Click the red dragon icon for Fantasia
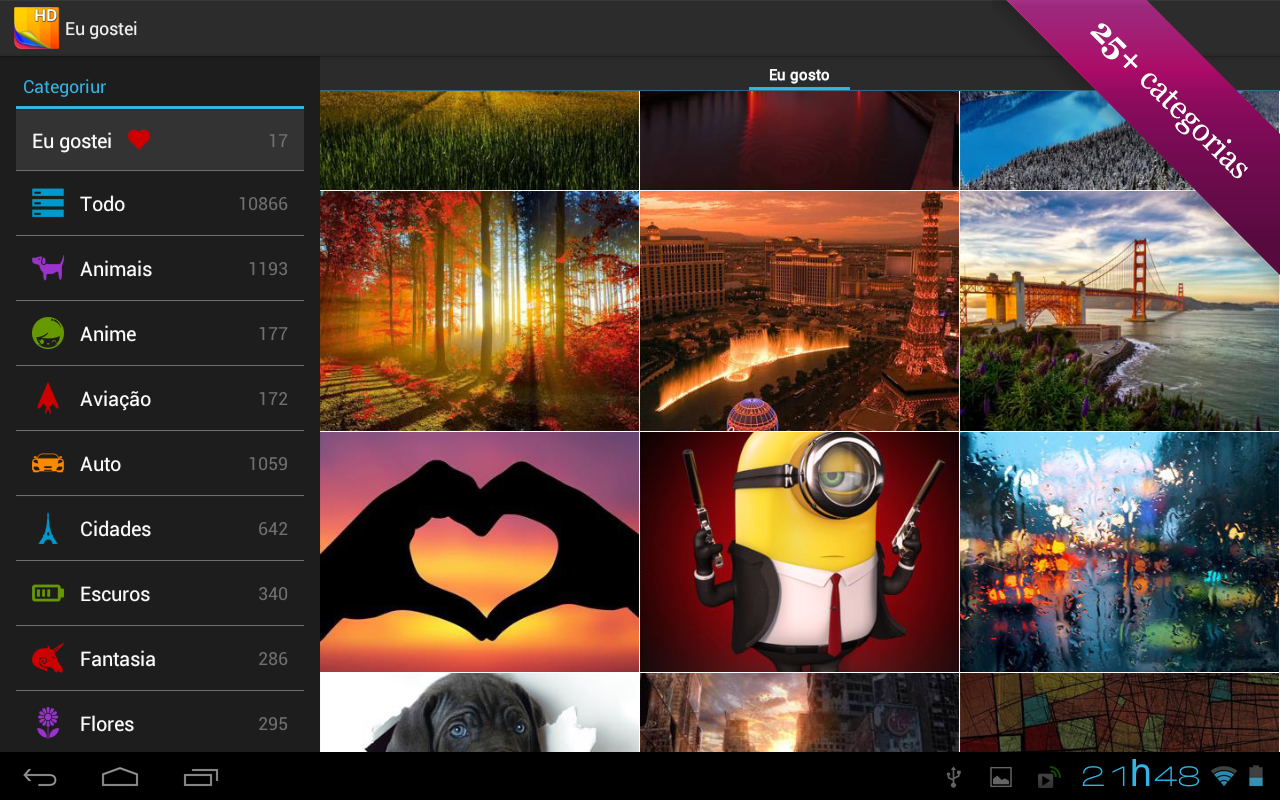The height and width of the screenshot is (800, 1280). click(x=48, y=658)
